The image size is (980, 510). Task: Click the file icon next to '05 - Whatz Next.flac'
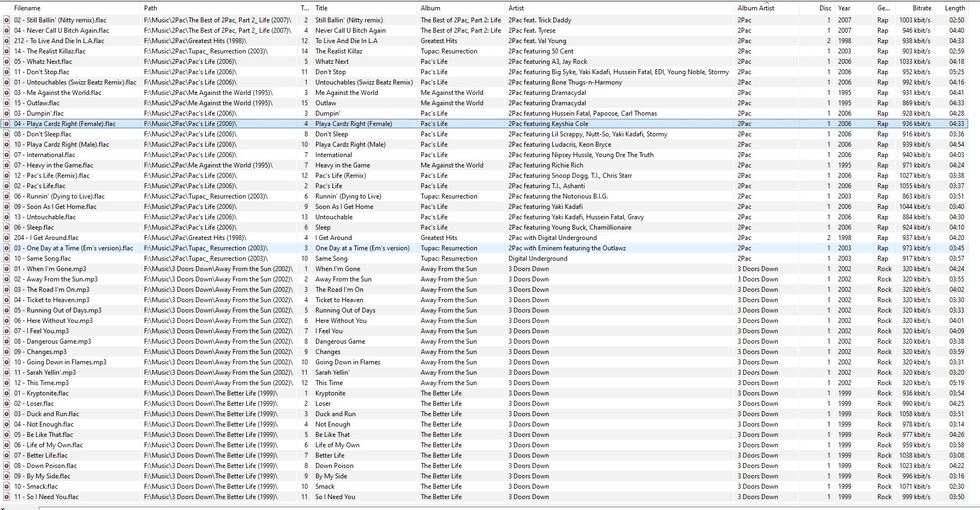tap(7, 62)
